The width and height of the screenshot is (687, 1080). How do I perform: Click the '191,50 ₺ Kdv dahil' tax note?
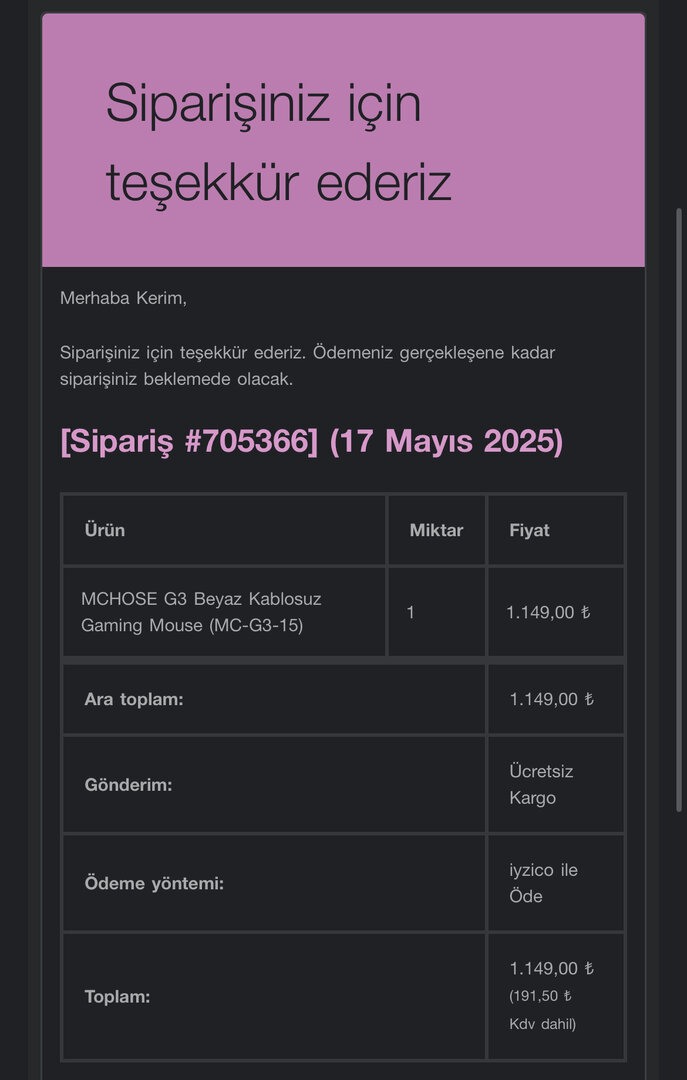pyautogui.click(x=542, y=1010)
